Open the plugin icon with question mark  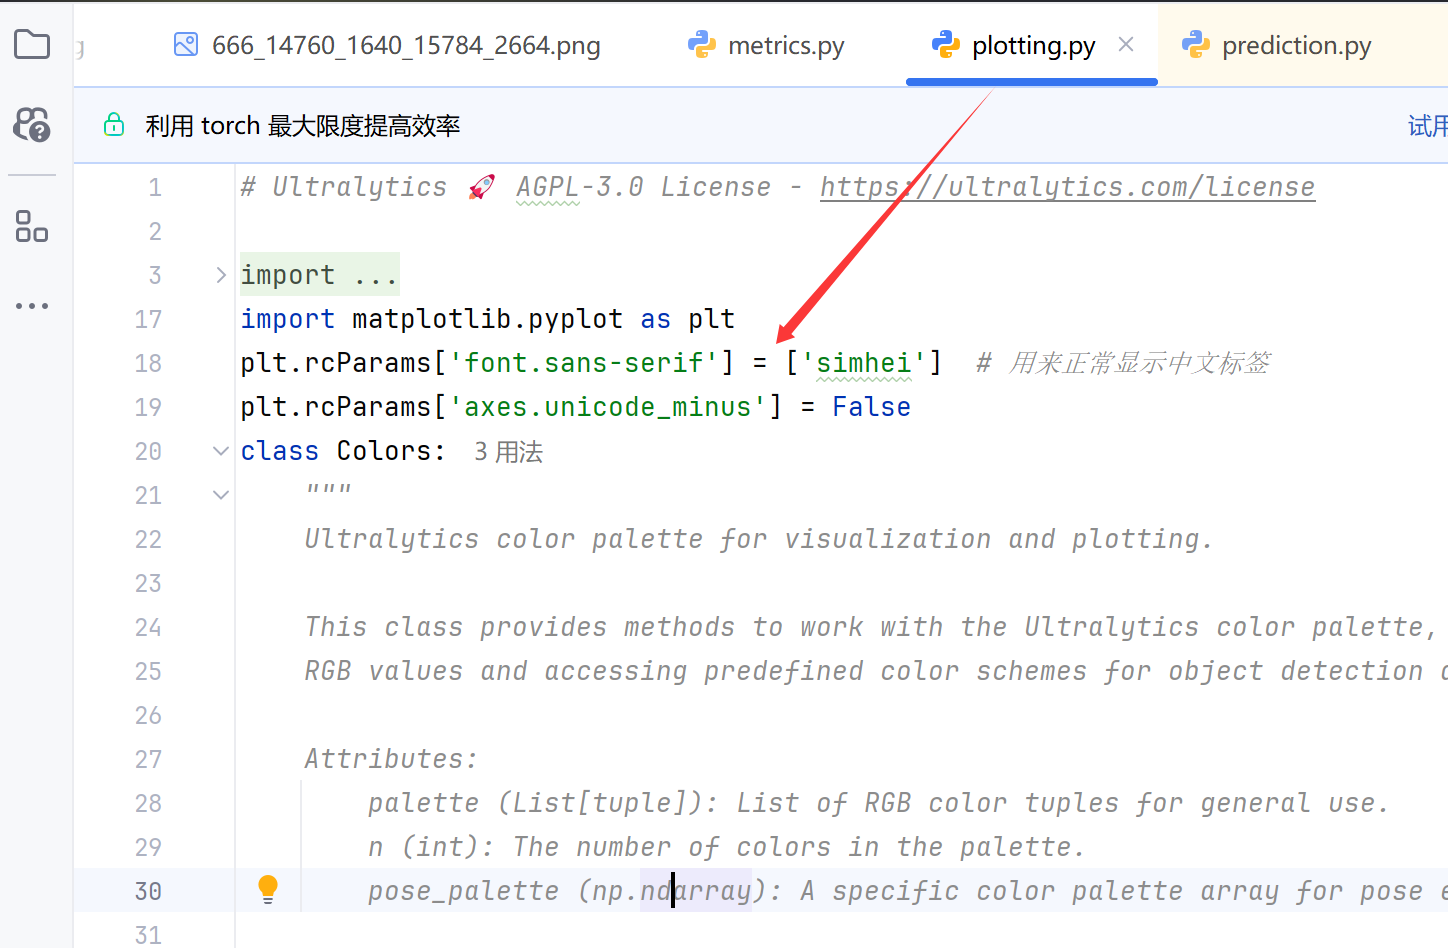(x=32, y=124)
